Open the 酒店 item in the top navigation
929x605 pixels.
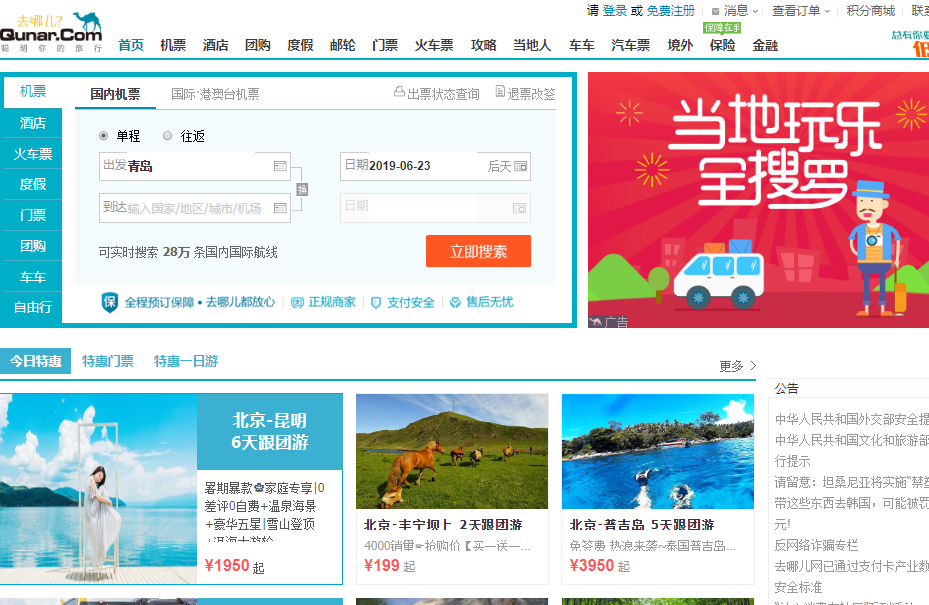pyautogui.click(x=216, y=45)
